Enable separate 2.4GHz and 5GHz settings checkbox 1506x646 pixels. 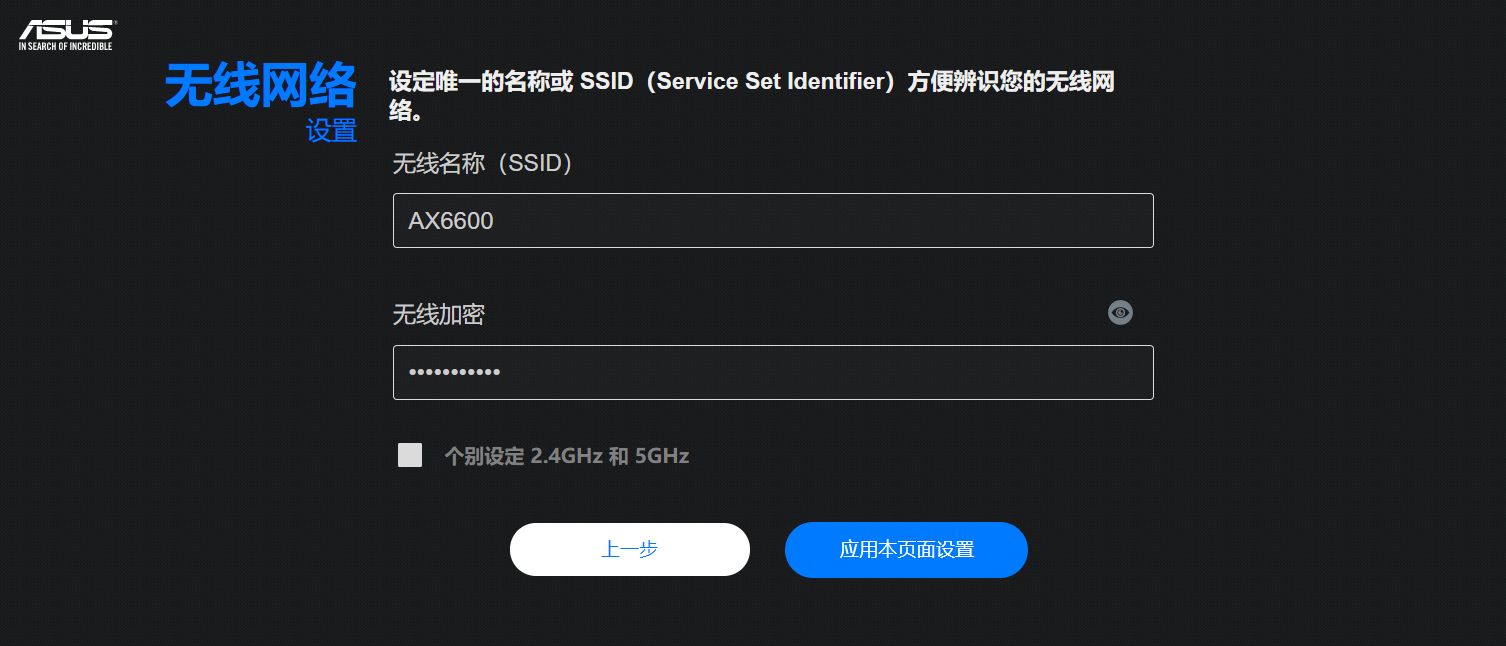(410, 455)
